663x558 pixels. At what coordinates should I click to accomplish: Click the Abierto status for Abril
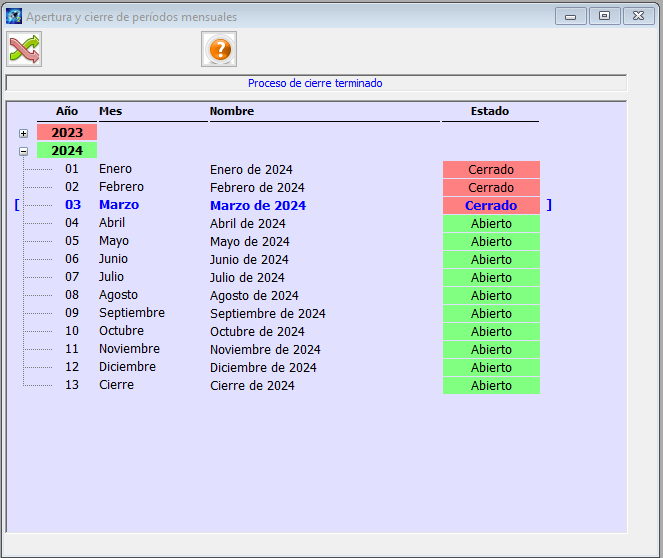[491, 224]
